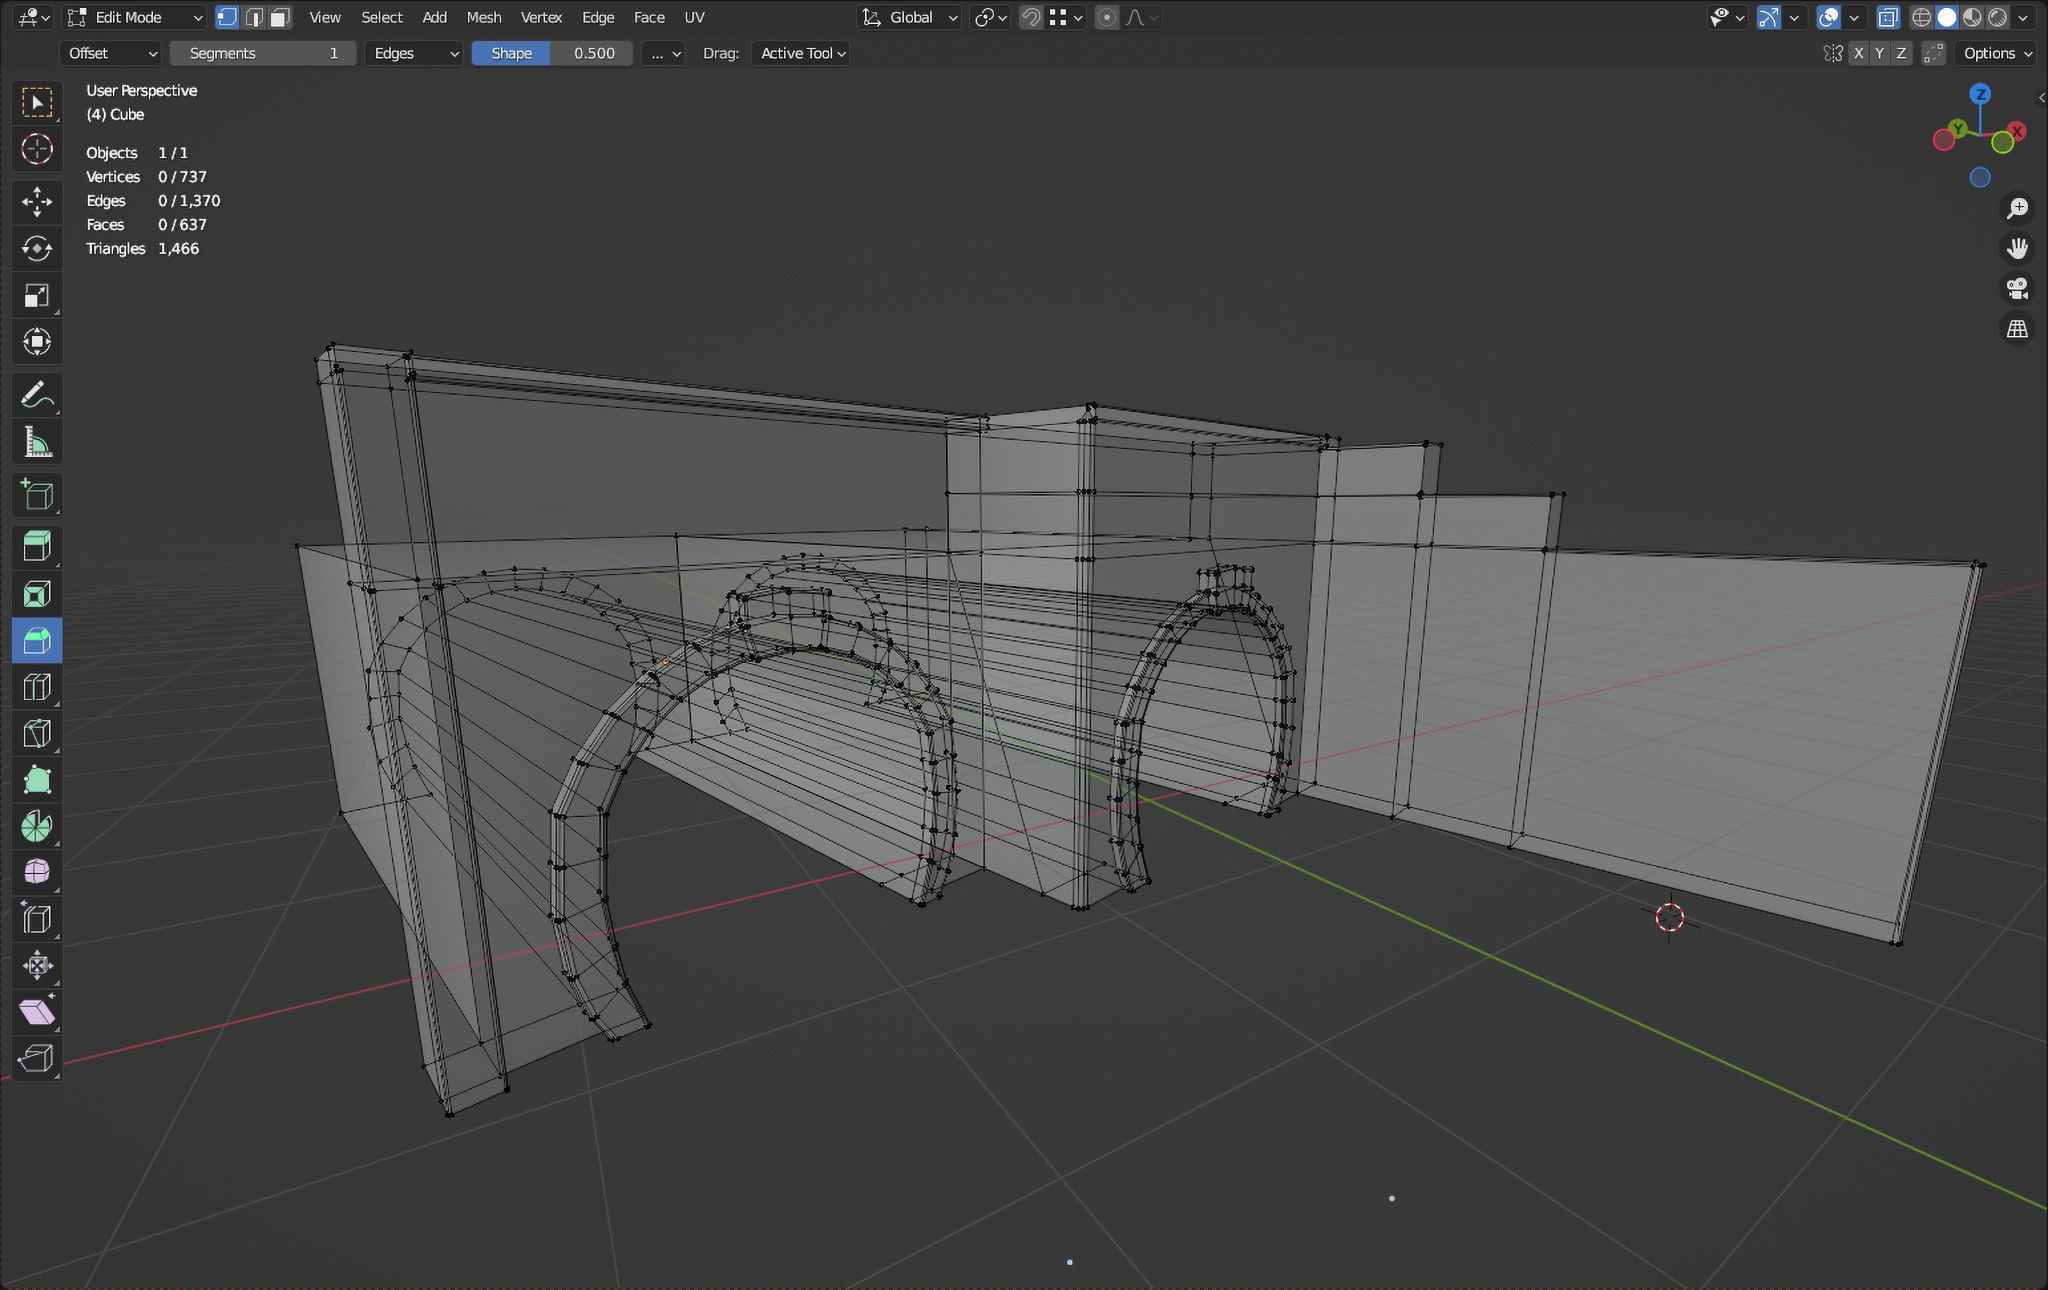Adjust the Shape 0.500 slider
The image size is (2048, 1290).
(x=552, y=53)
